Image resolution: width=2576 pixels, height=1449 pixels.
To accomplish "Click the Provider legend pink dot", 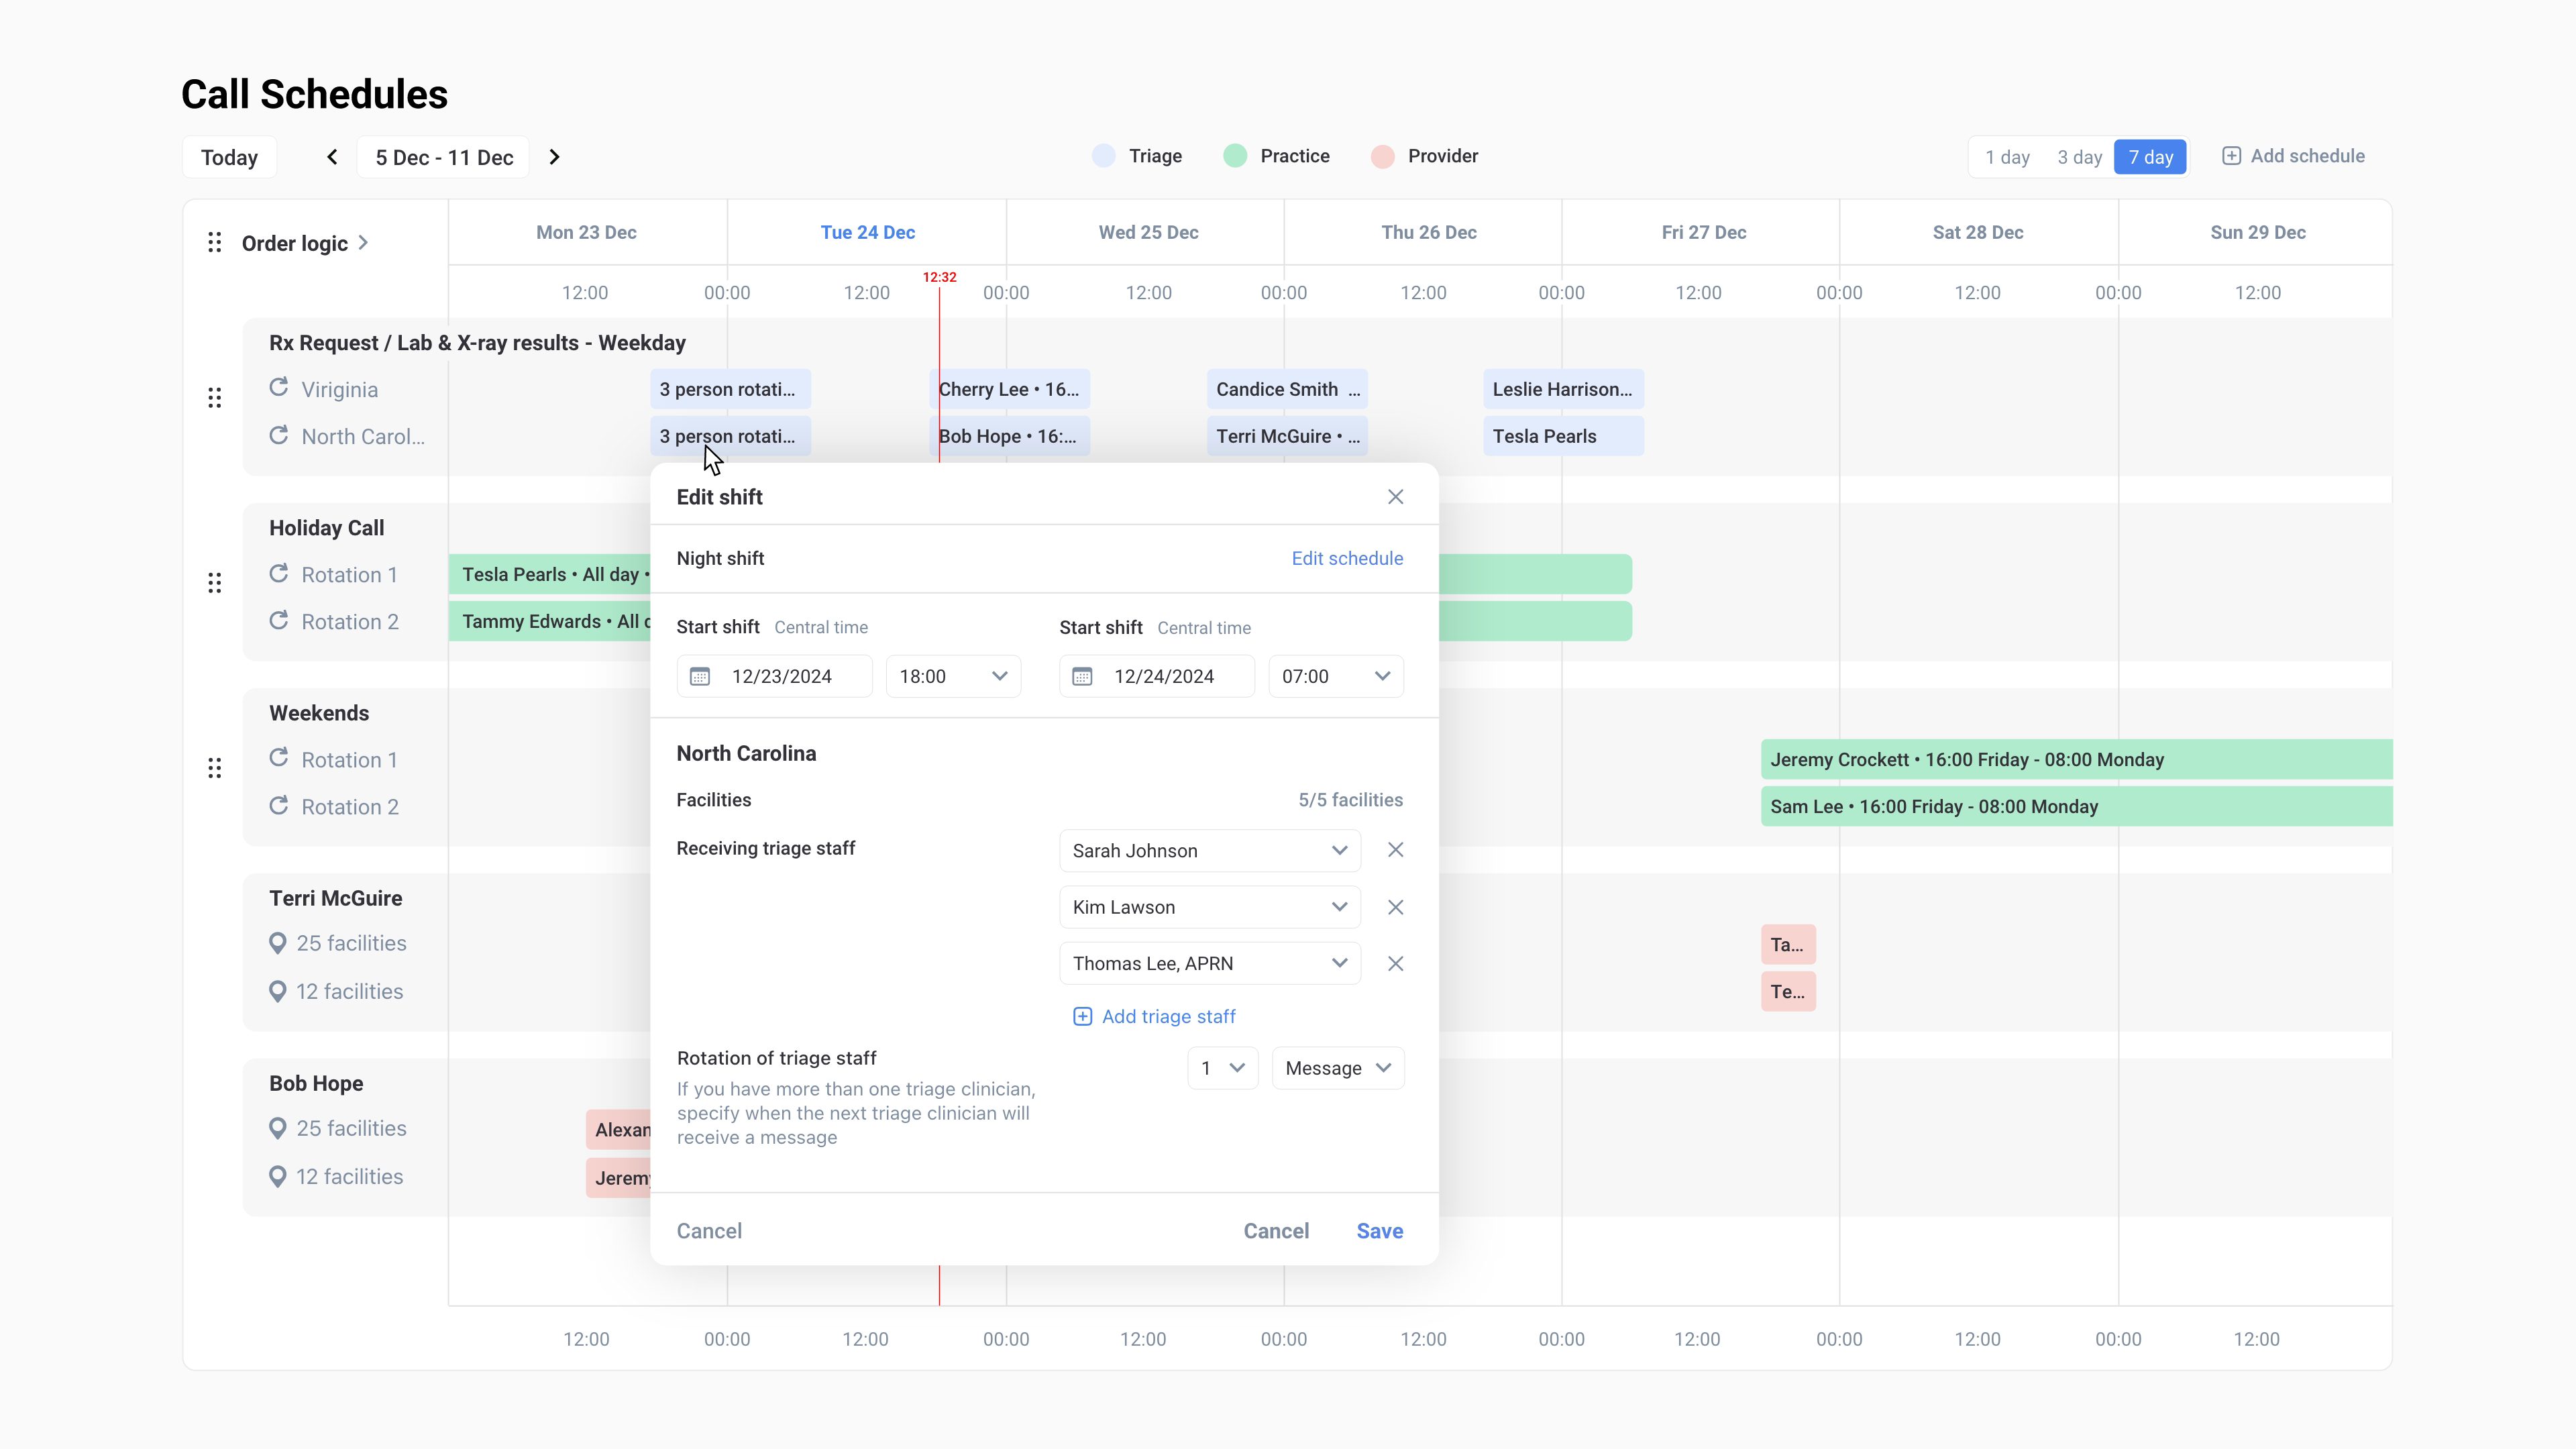I will coord(1382,156).
